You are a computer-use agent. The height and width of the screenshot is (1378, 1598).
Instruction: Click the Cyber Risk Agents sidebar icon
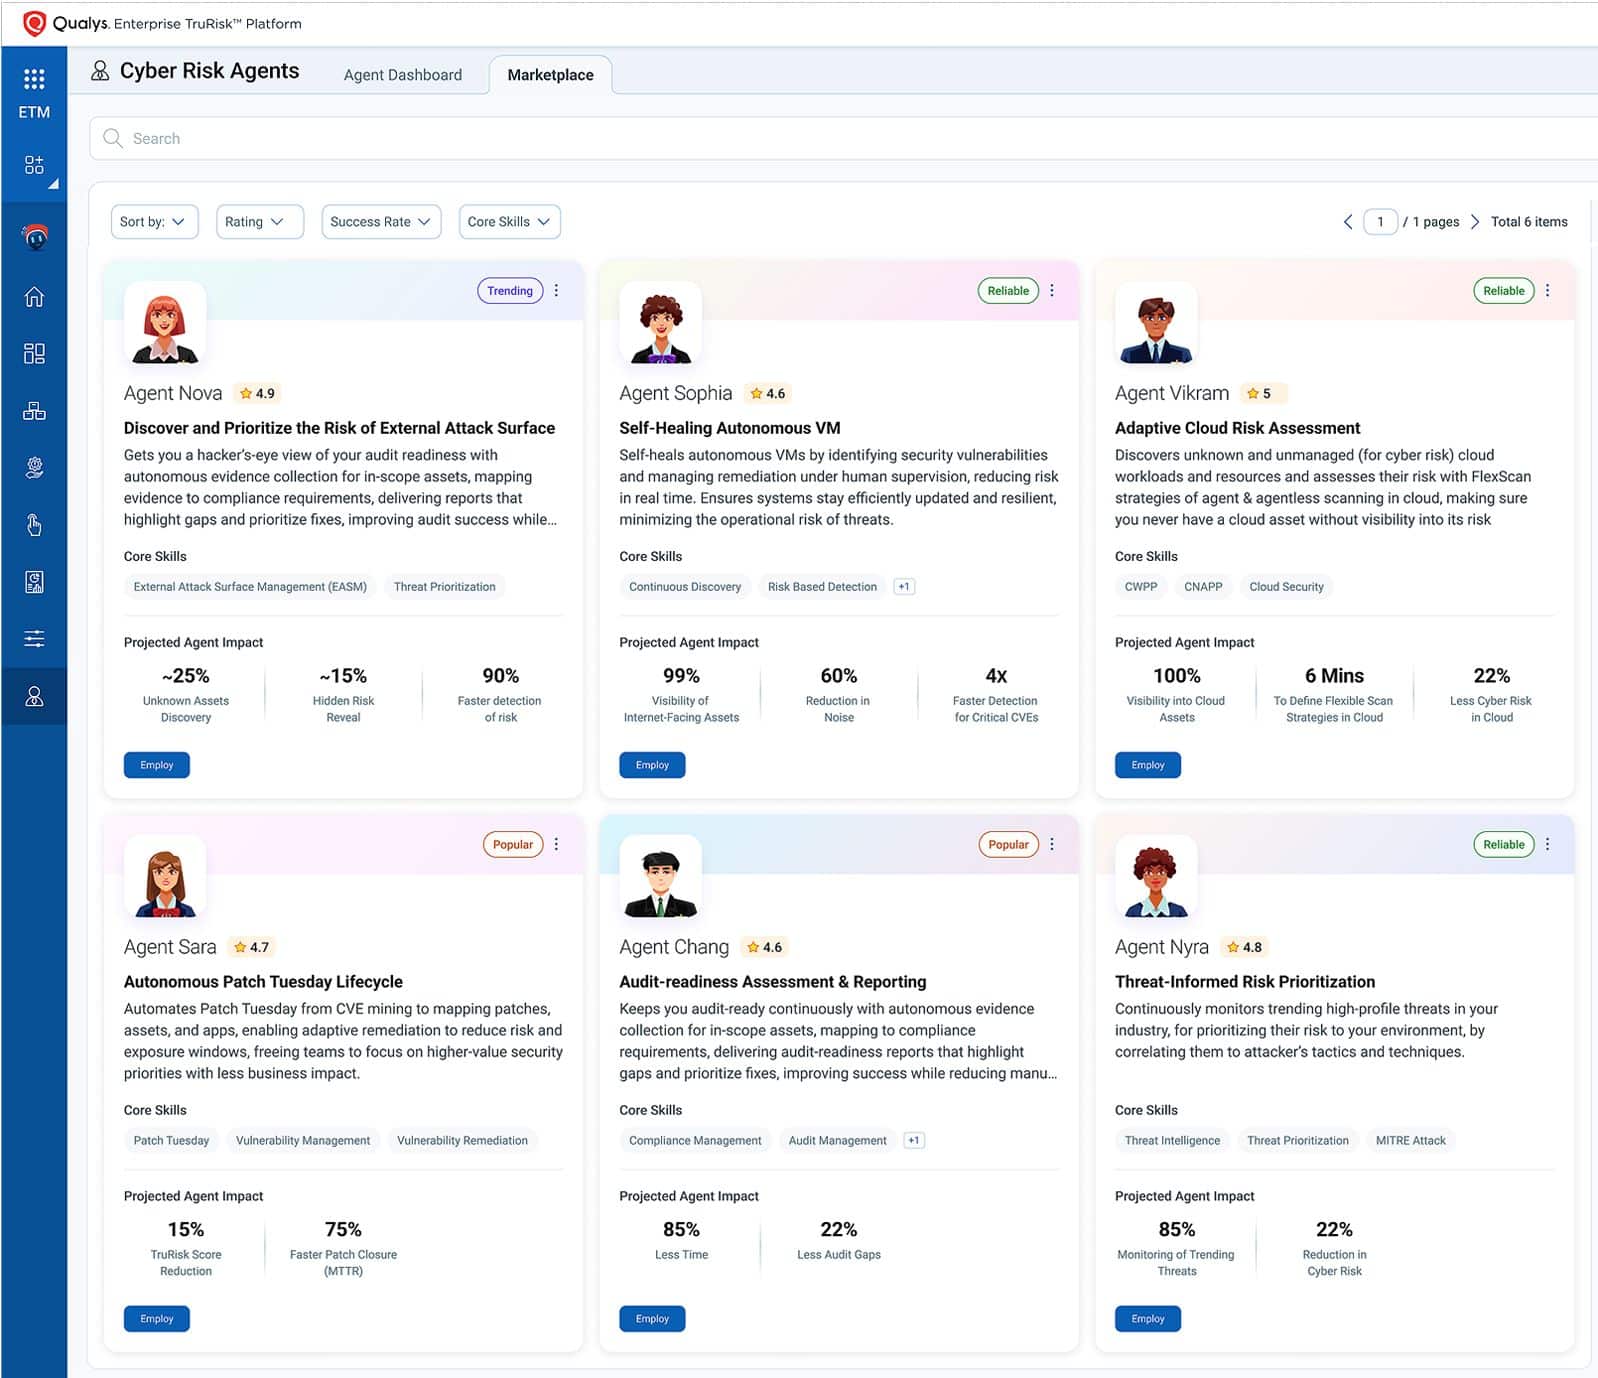pos(34,697)
